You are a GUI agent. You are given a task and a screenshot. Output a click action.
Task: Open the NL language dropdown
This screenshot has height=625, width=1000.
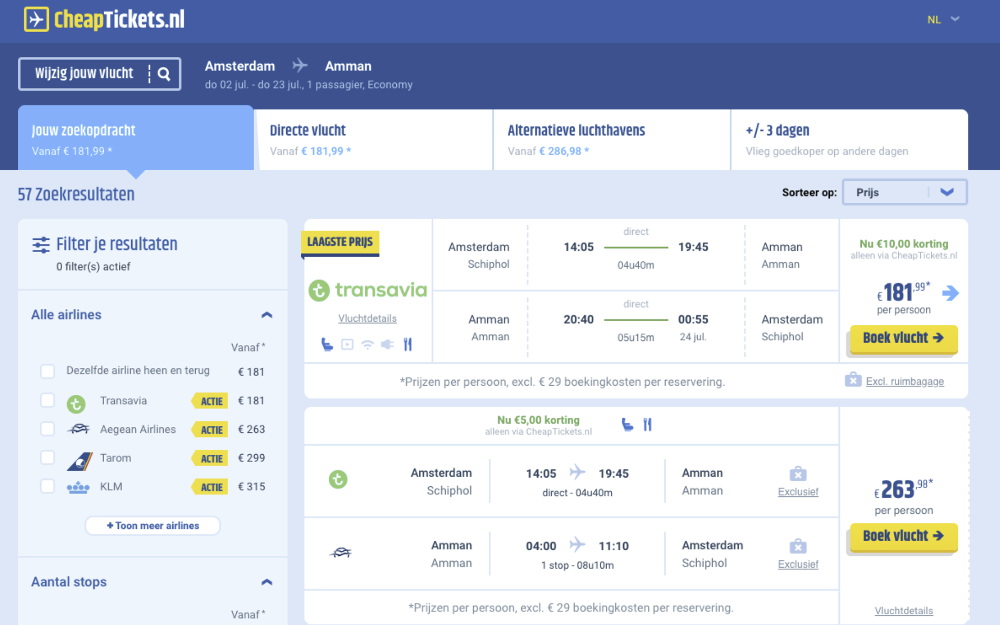pos(943,20)
